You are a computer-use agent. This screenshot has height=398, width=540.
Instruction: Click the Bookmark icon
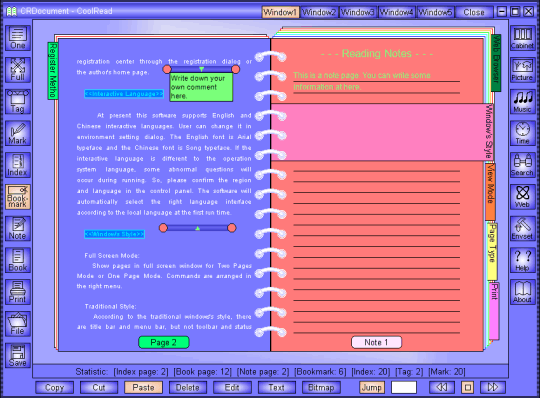(18, 197)
